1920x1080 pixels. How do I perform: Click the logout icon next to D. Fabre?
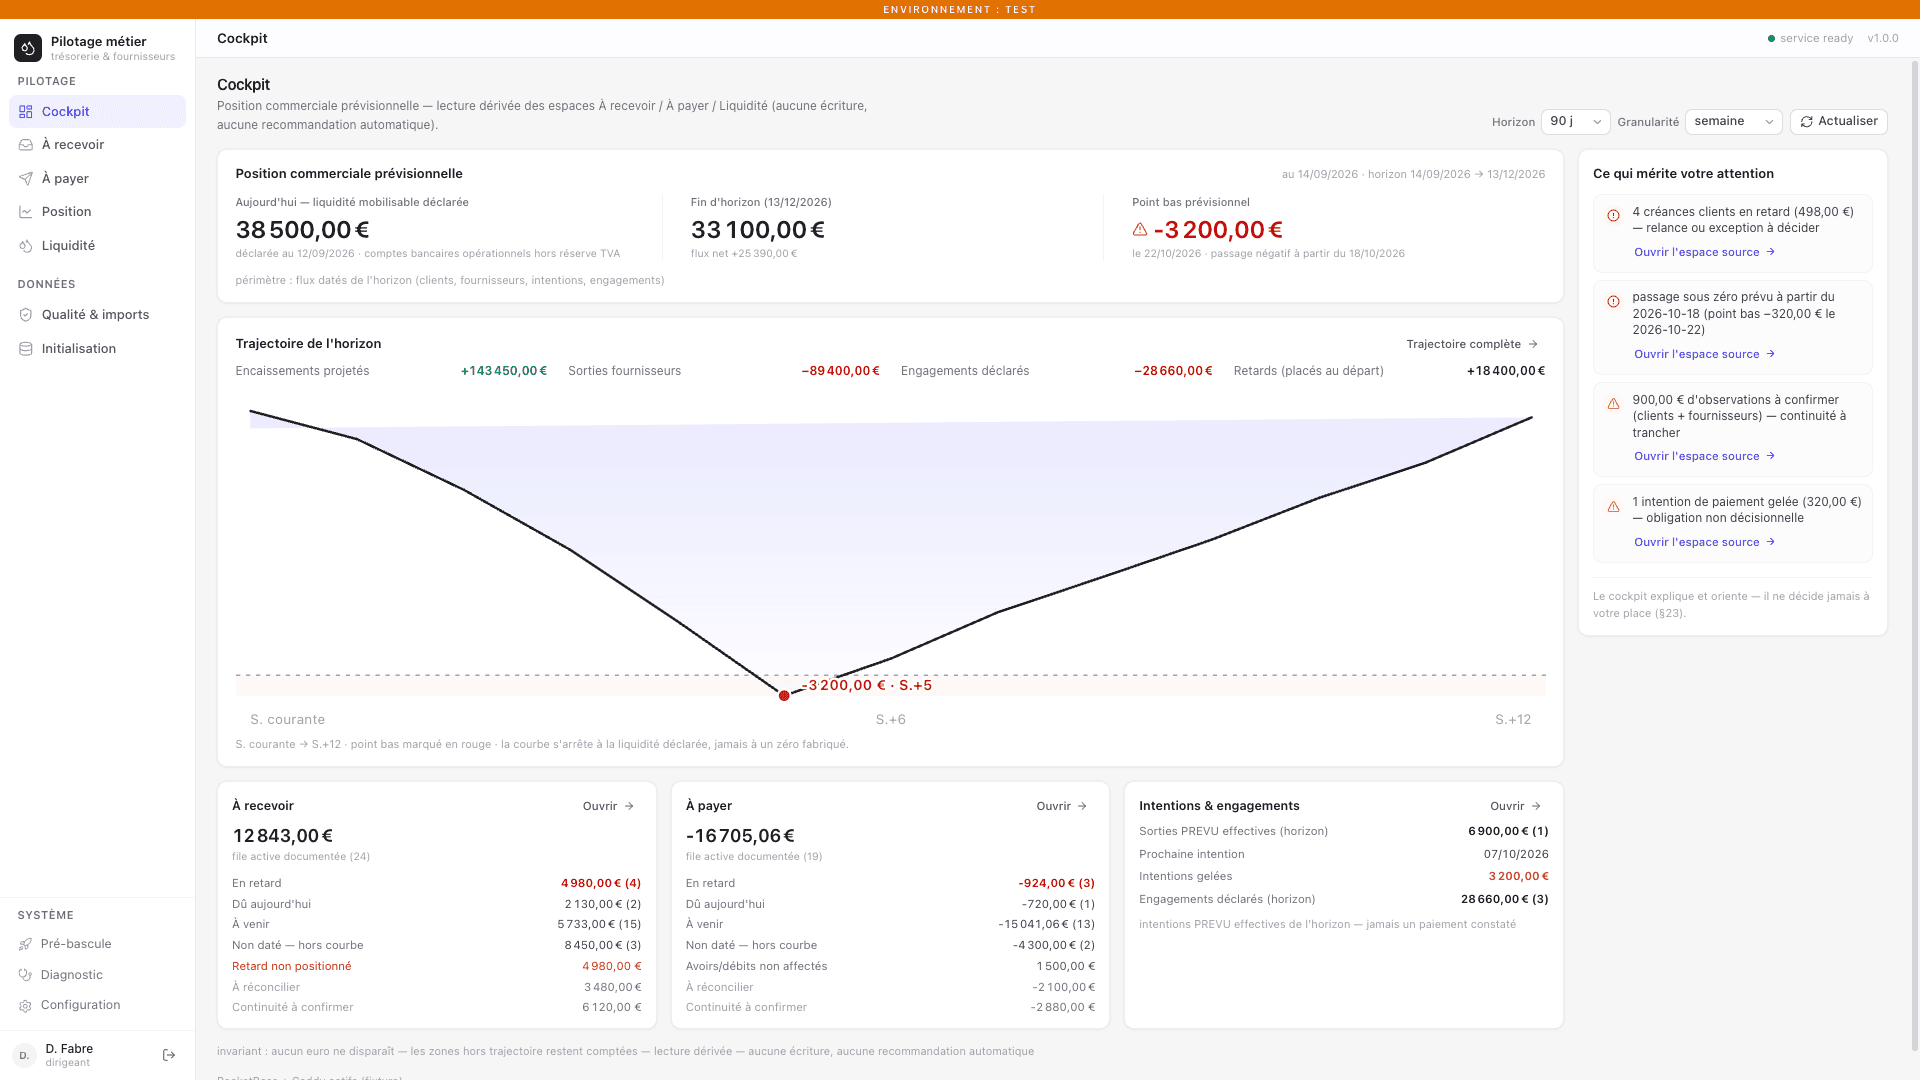click(169, 1055)
